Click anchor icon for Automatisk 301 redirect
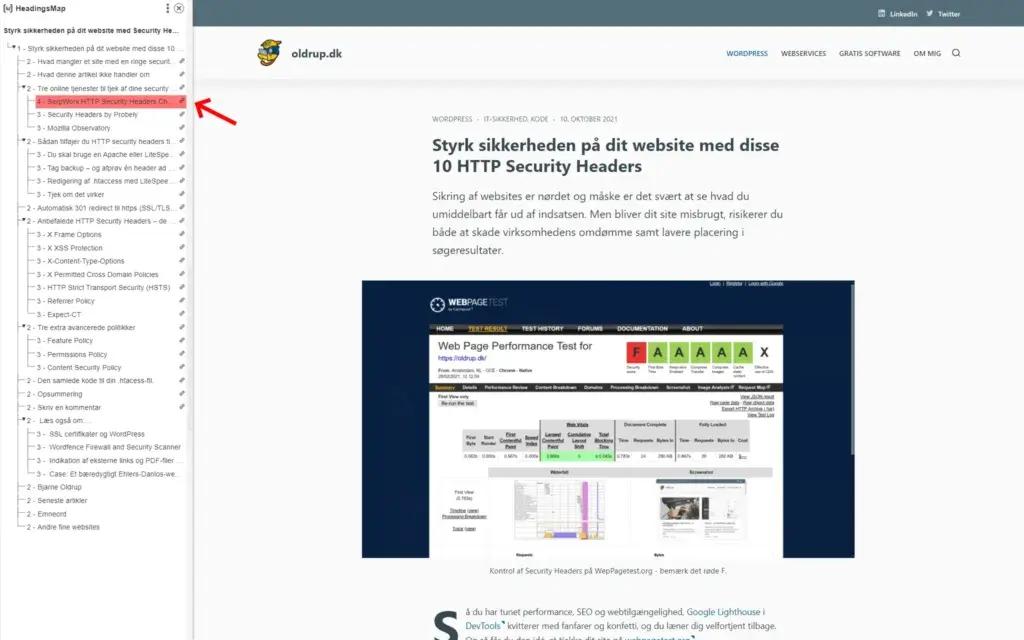 point(182,208)
